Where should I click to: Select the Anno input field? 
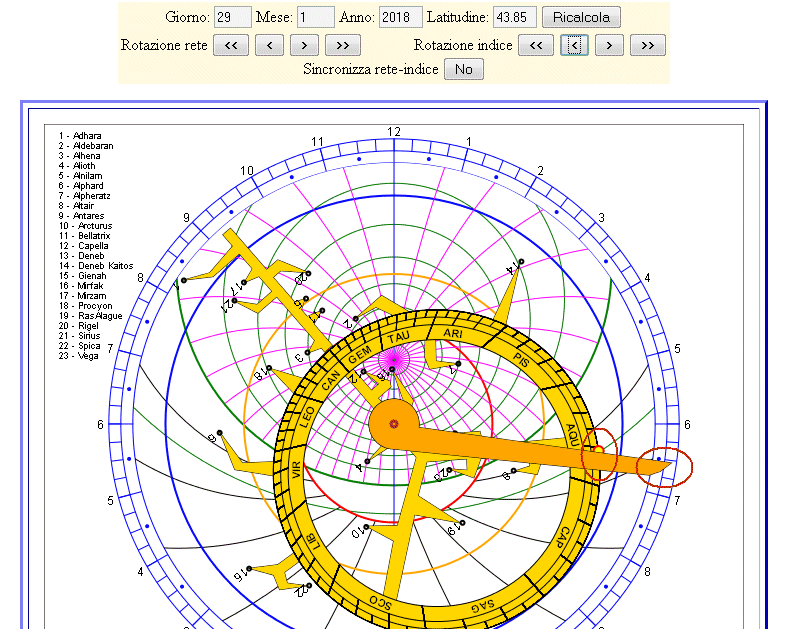(400, 17)
